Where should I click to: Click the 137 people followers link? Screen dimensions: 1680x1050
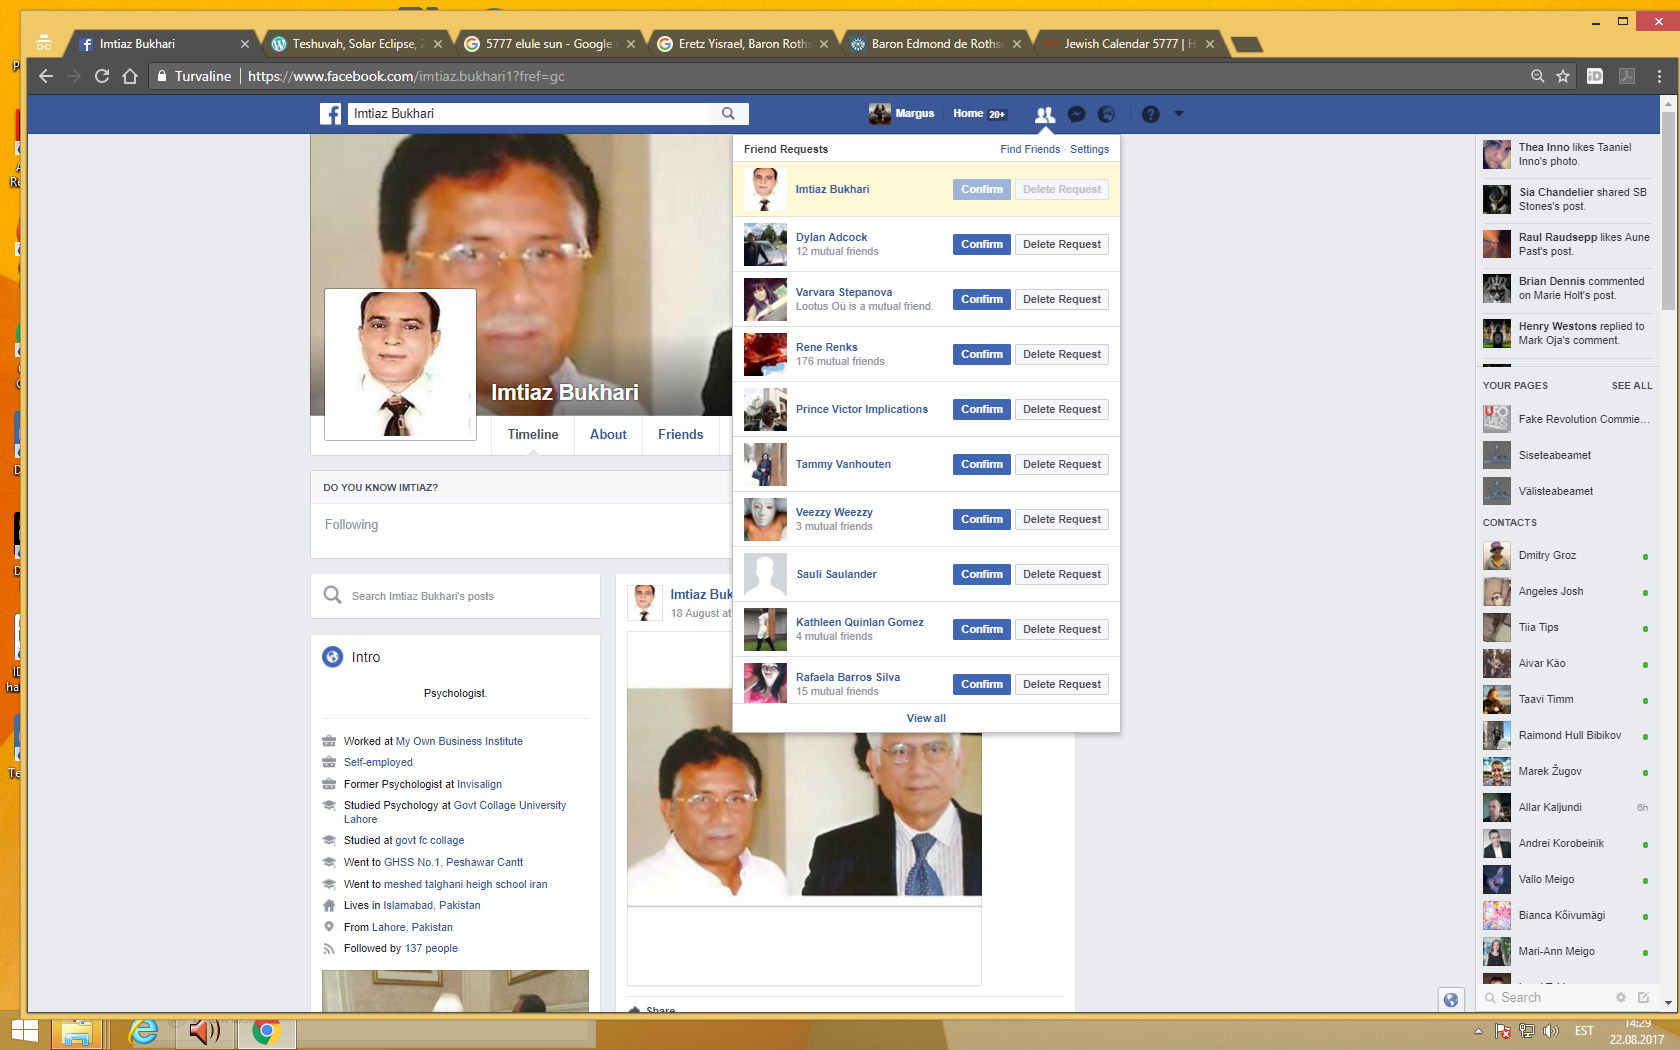tap(431, 948)
